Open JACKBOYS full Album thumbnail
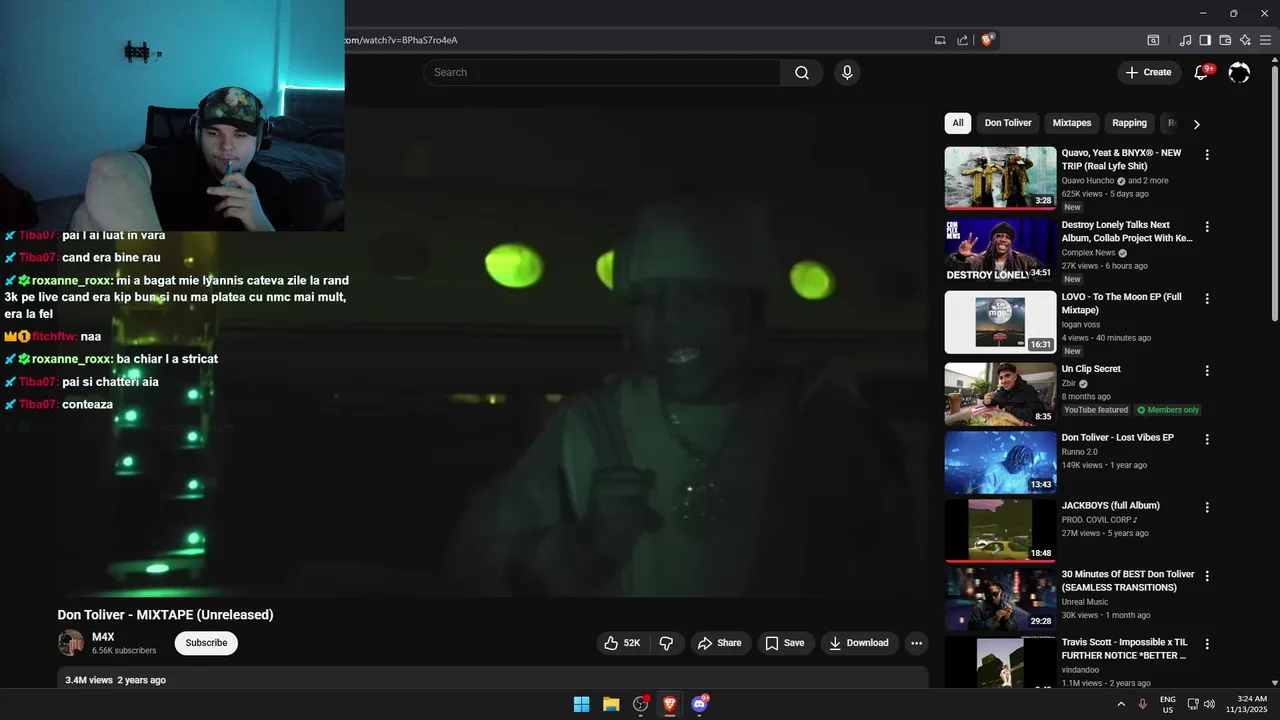Screen dimensions: 1280x720 pyautogui.click(x=1000, y=530)
